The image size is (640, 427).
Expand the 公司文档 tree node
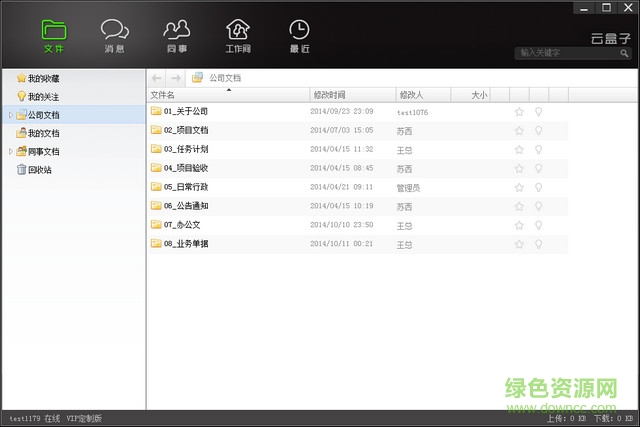(10, 115)
